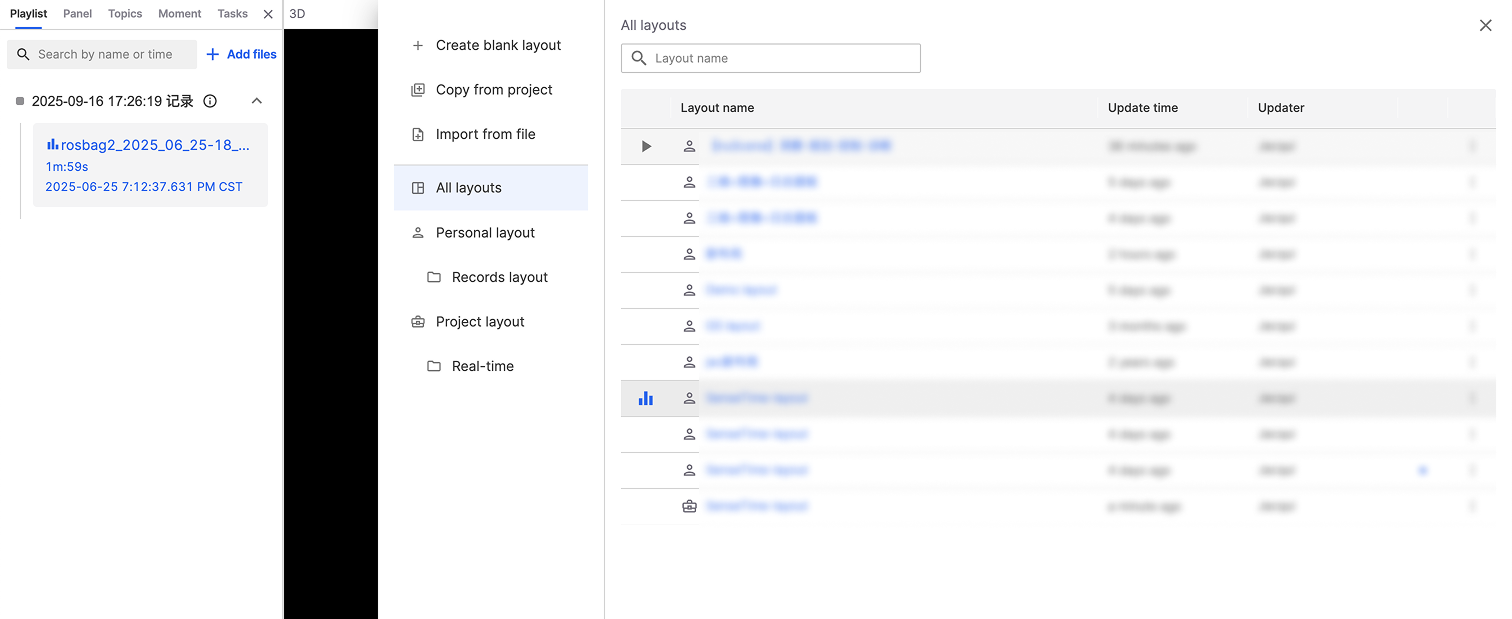Screen dimensions: 1512x619
Task: Click the bar chart icon in highlighted layout row
Action: [x=646, y=398]
